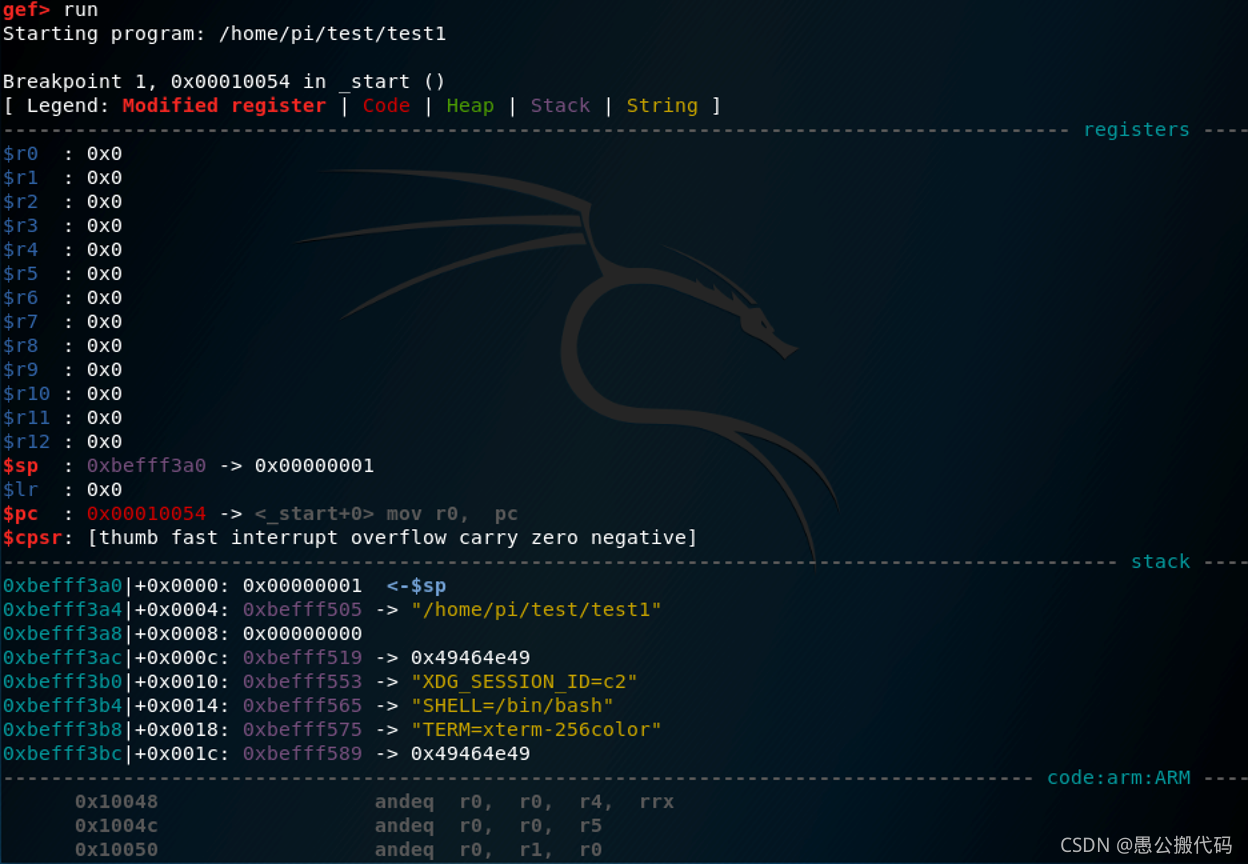Screen dimensions: 1248x864
Task: Click stack address 0xbefff3ac
Action: (62, 658)
